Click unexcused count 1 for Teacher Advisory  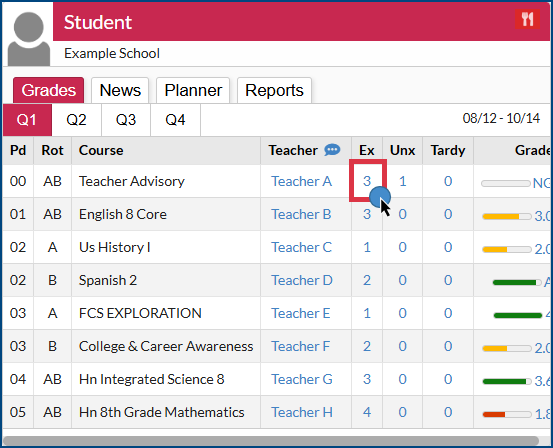coord(402,181)
